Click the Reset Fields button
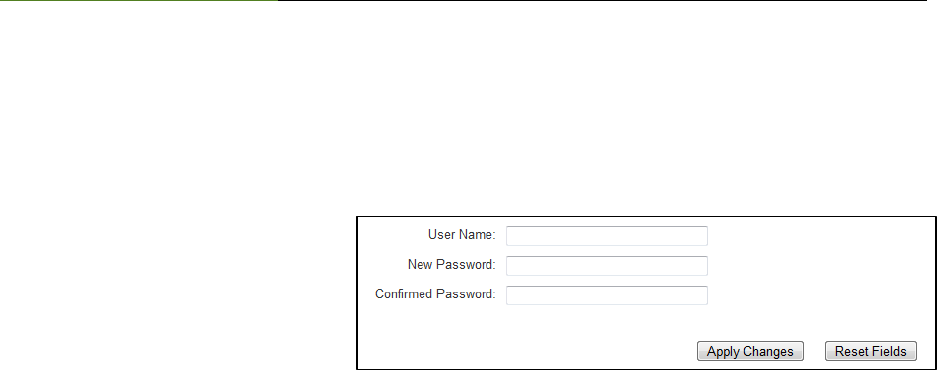937x370 pixels. [871, 351]
